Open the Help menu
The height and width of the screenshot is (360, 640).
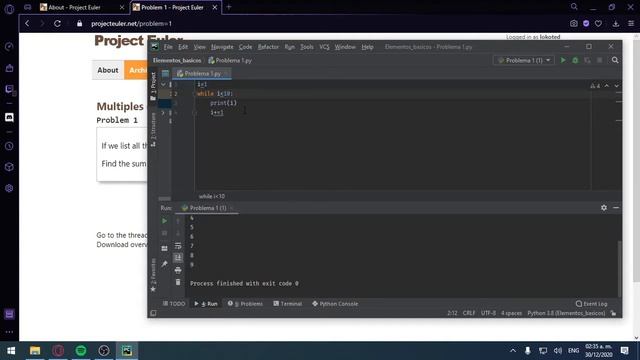point(367,47)
